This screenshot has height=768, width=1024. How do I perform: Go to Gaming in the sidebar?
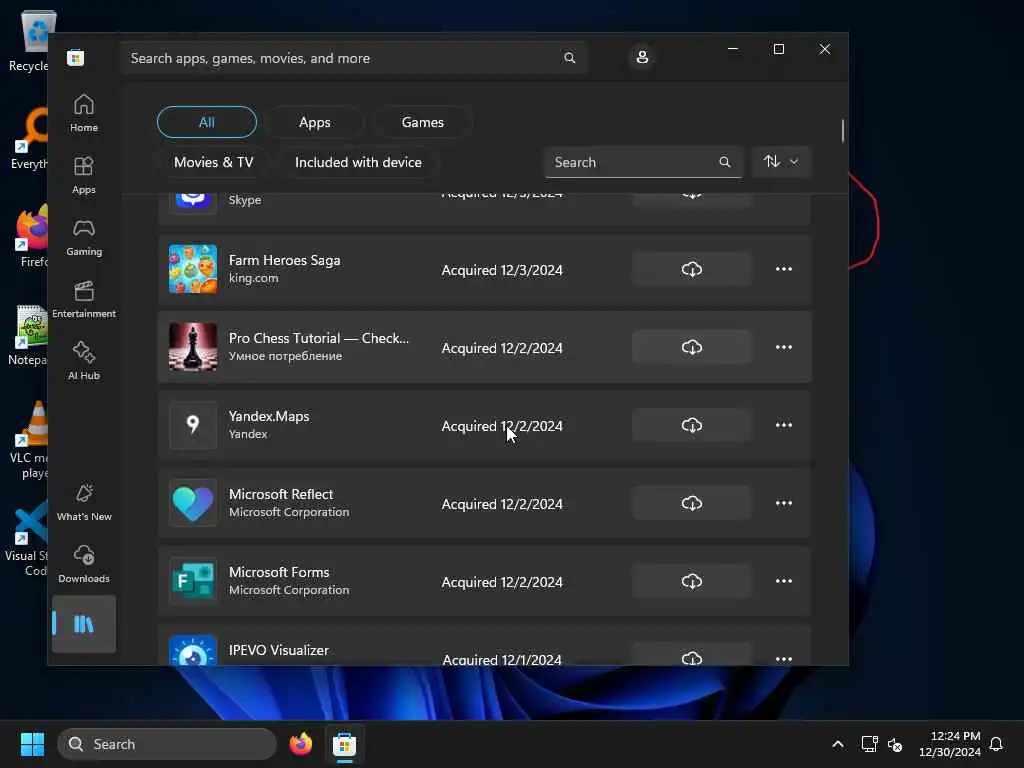pos(84,237)
